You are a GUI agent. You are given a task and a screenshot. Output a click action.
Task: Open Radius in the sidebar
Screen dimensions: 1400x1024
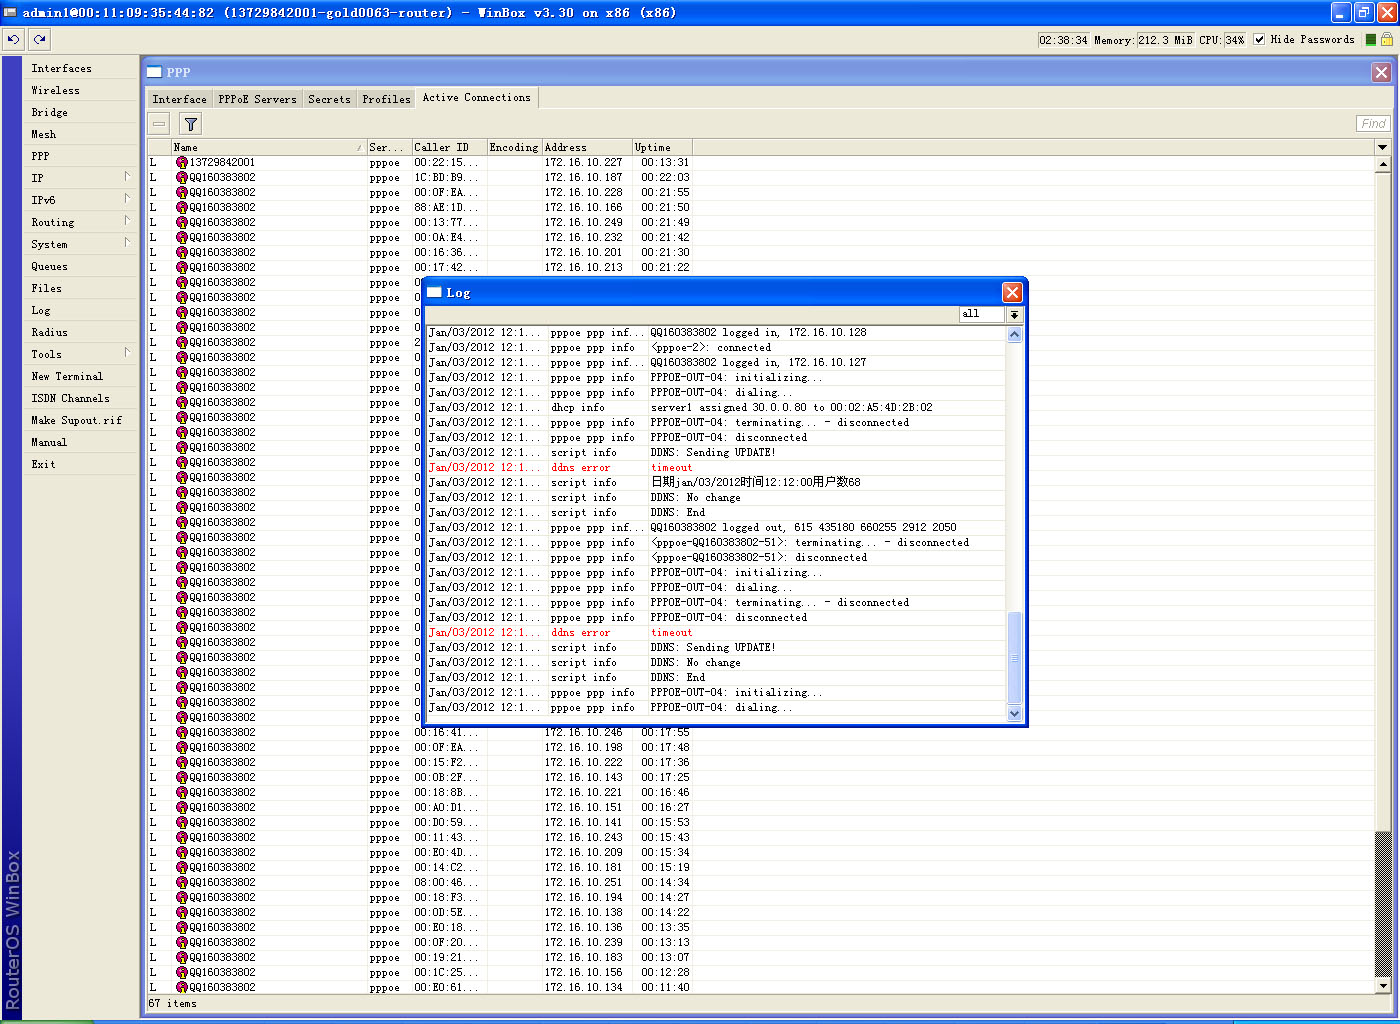(x=49, y=332)
